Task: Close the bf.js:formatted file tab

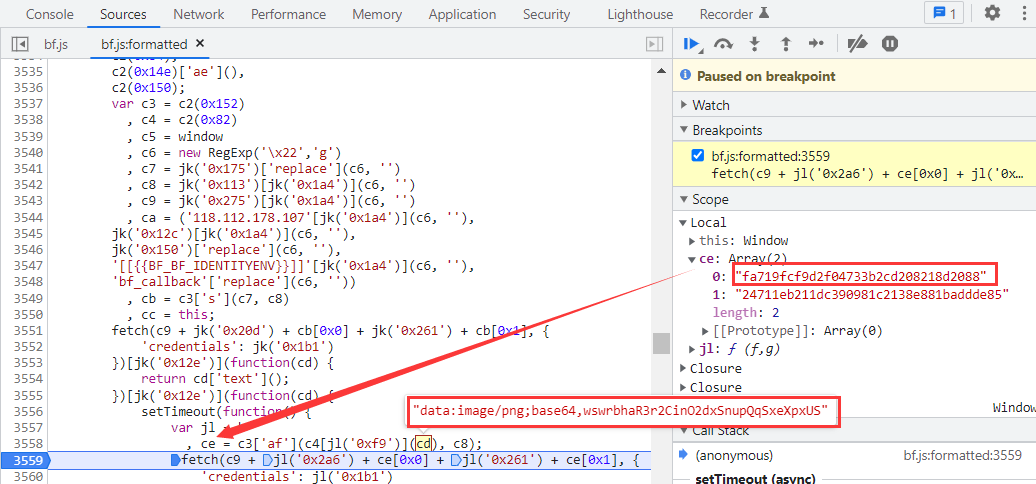Action: coord(199,44)
